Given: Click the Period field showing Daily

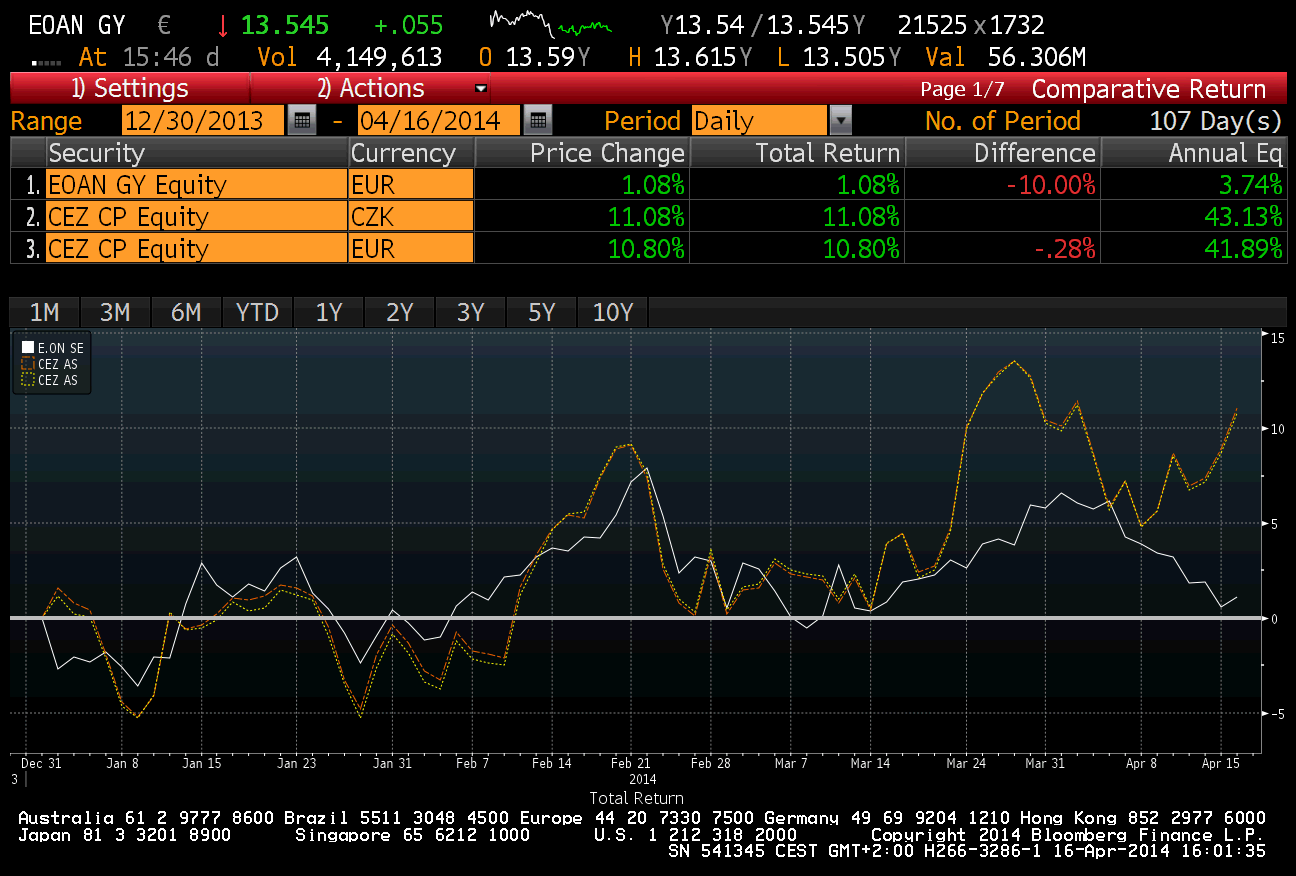Looking at the screenshot, I should click(759, 121).
